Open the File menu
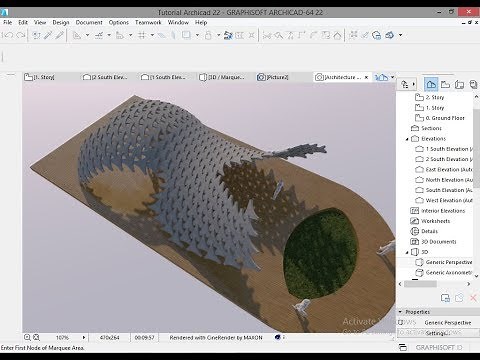The width and height of the screenshot is (480, 360). (7, 22)
